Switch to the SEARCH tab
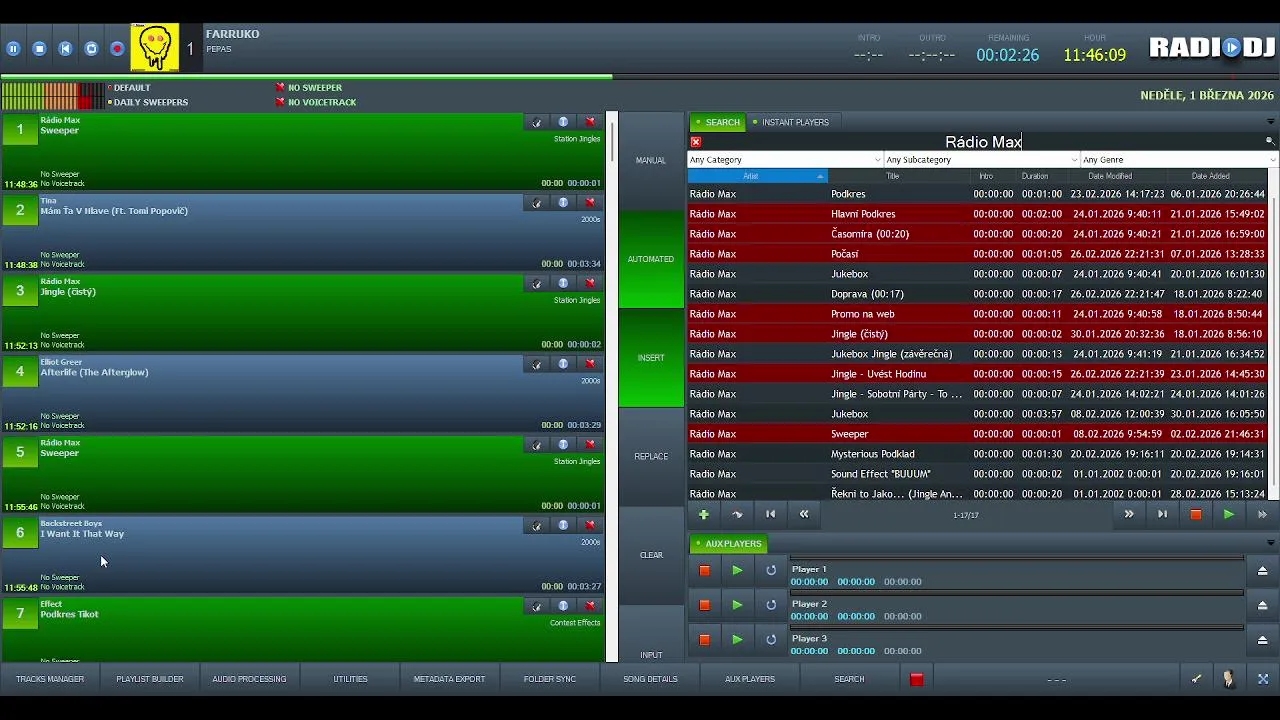1280x720 pixels. (x=718, y=122)
